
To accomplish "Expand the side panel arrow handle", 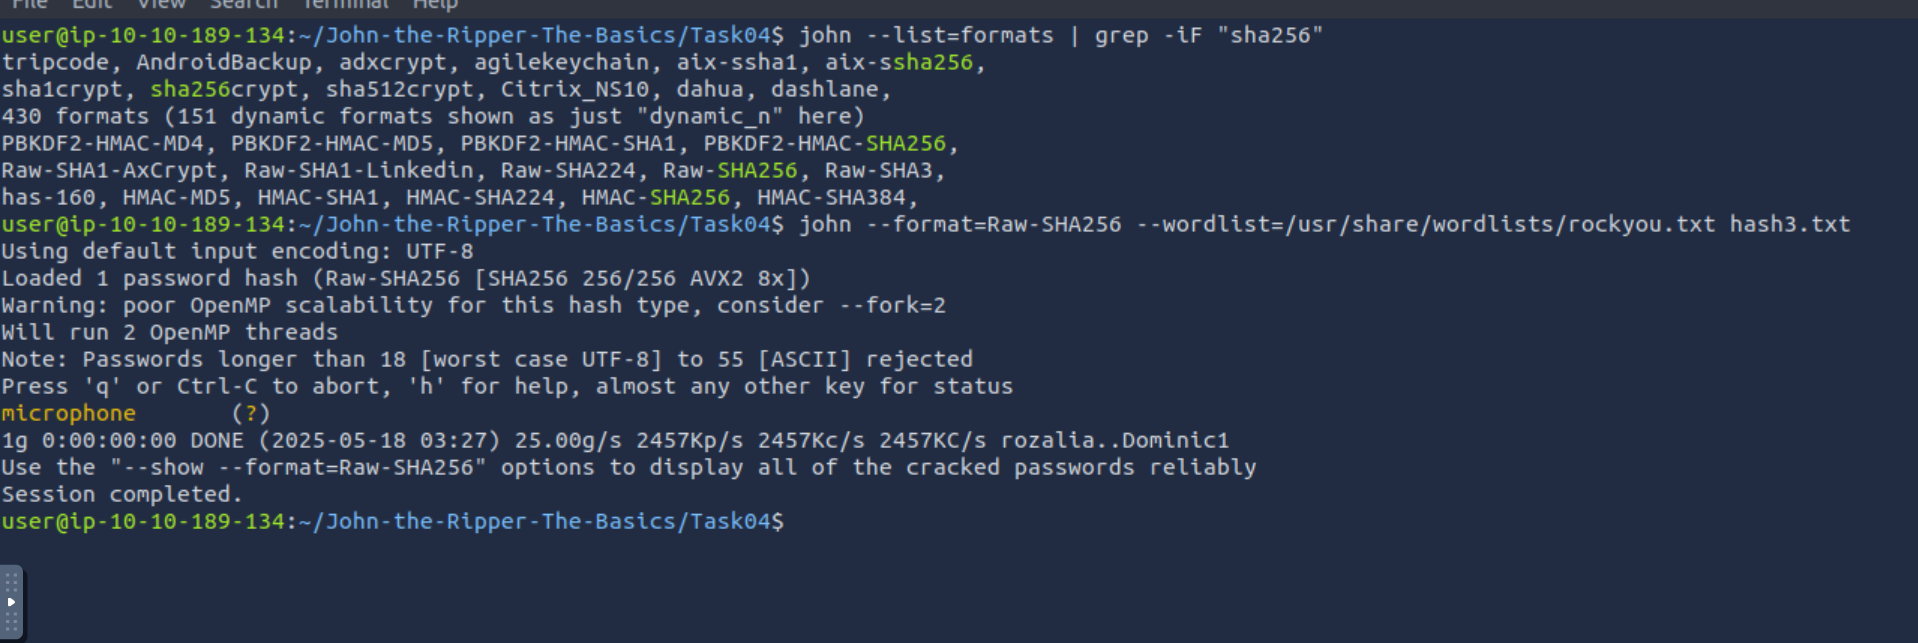I will coord(11,602).
